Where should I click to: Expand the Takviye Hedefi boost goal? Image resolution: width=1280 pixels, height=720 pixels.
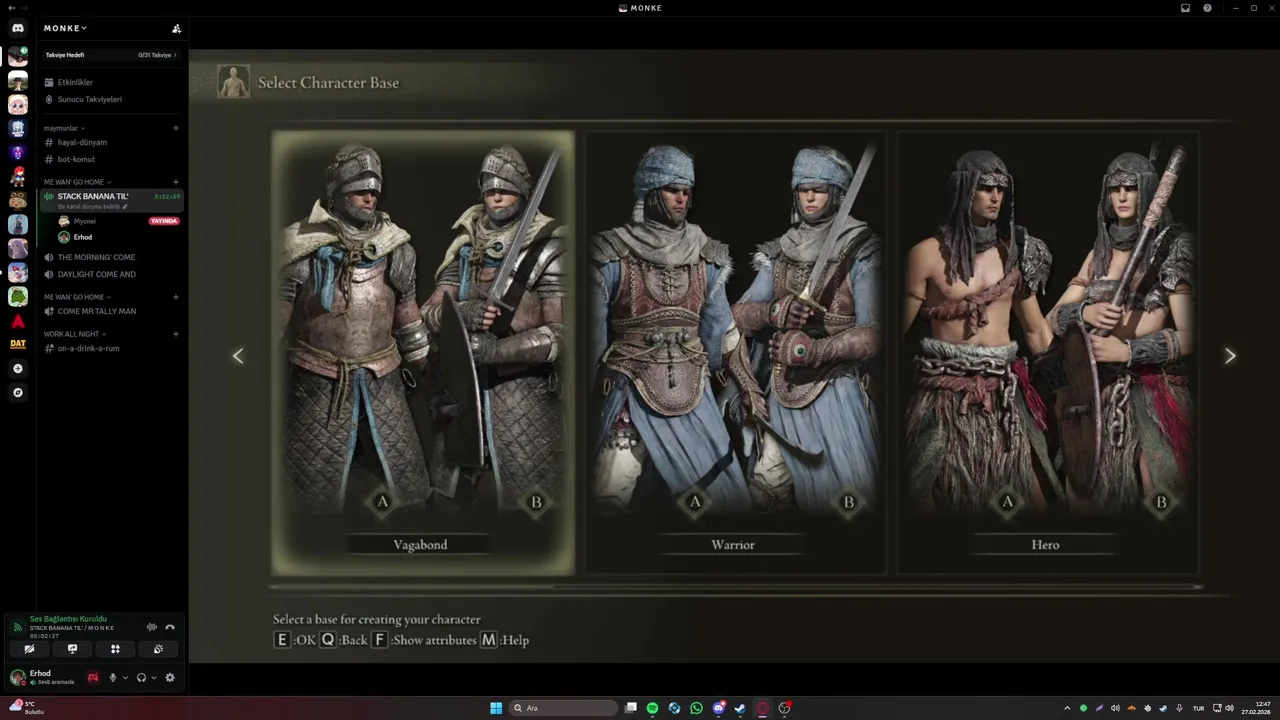pyautogui.click(x=111, y=55)
